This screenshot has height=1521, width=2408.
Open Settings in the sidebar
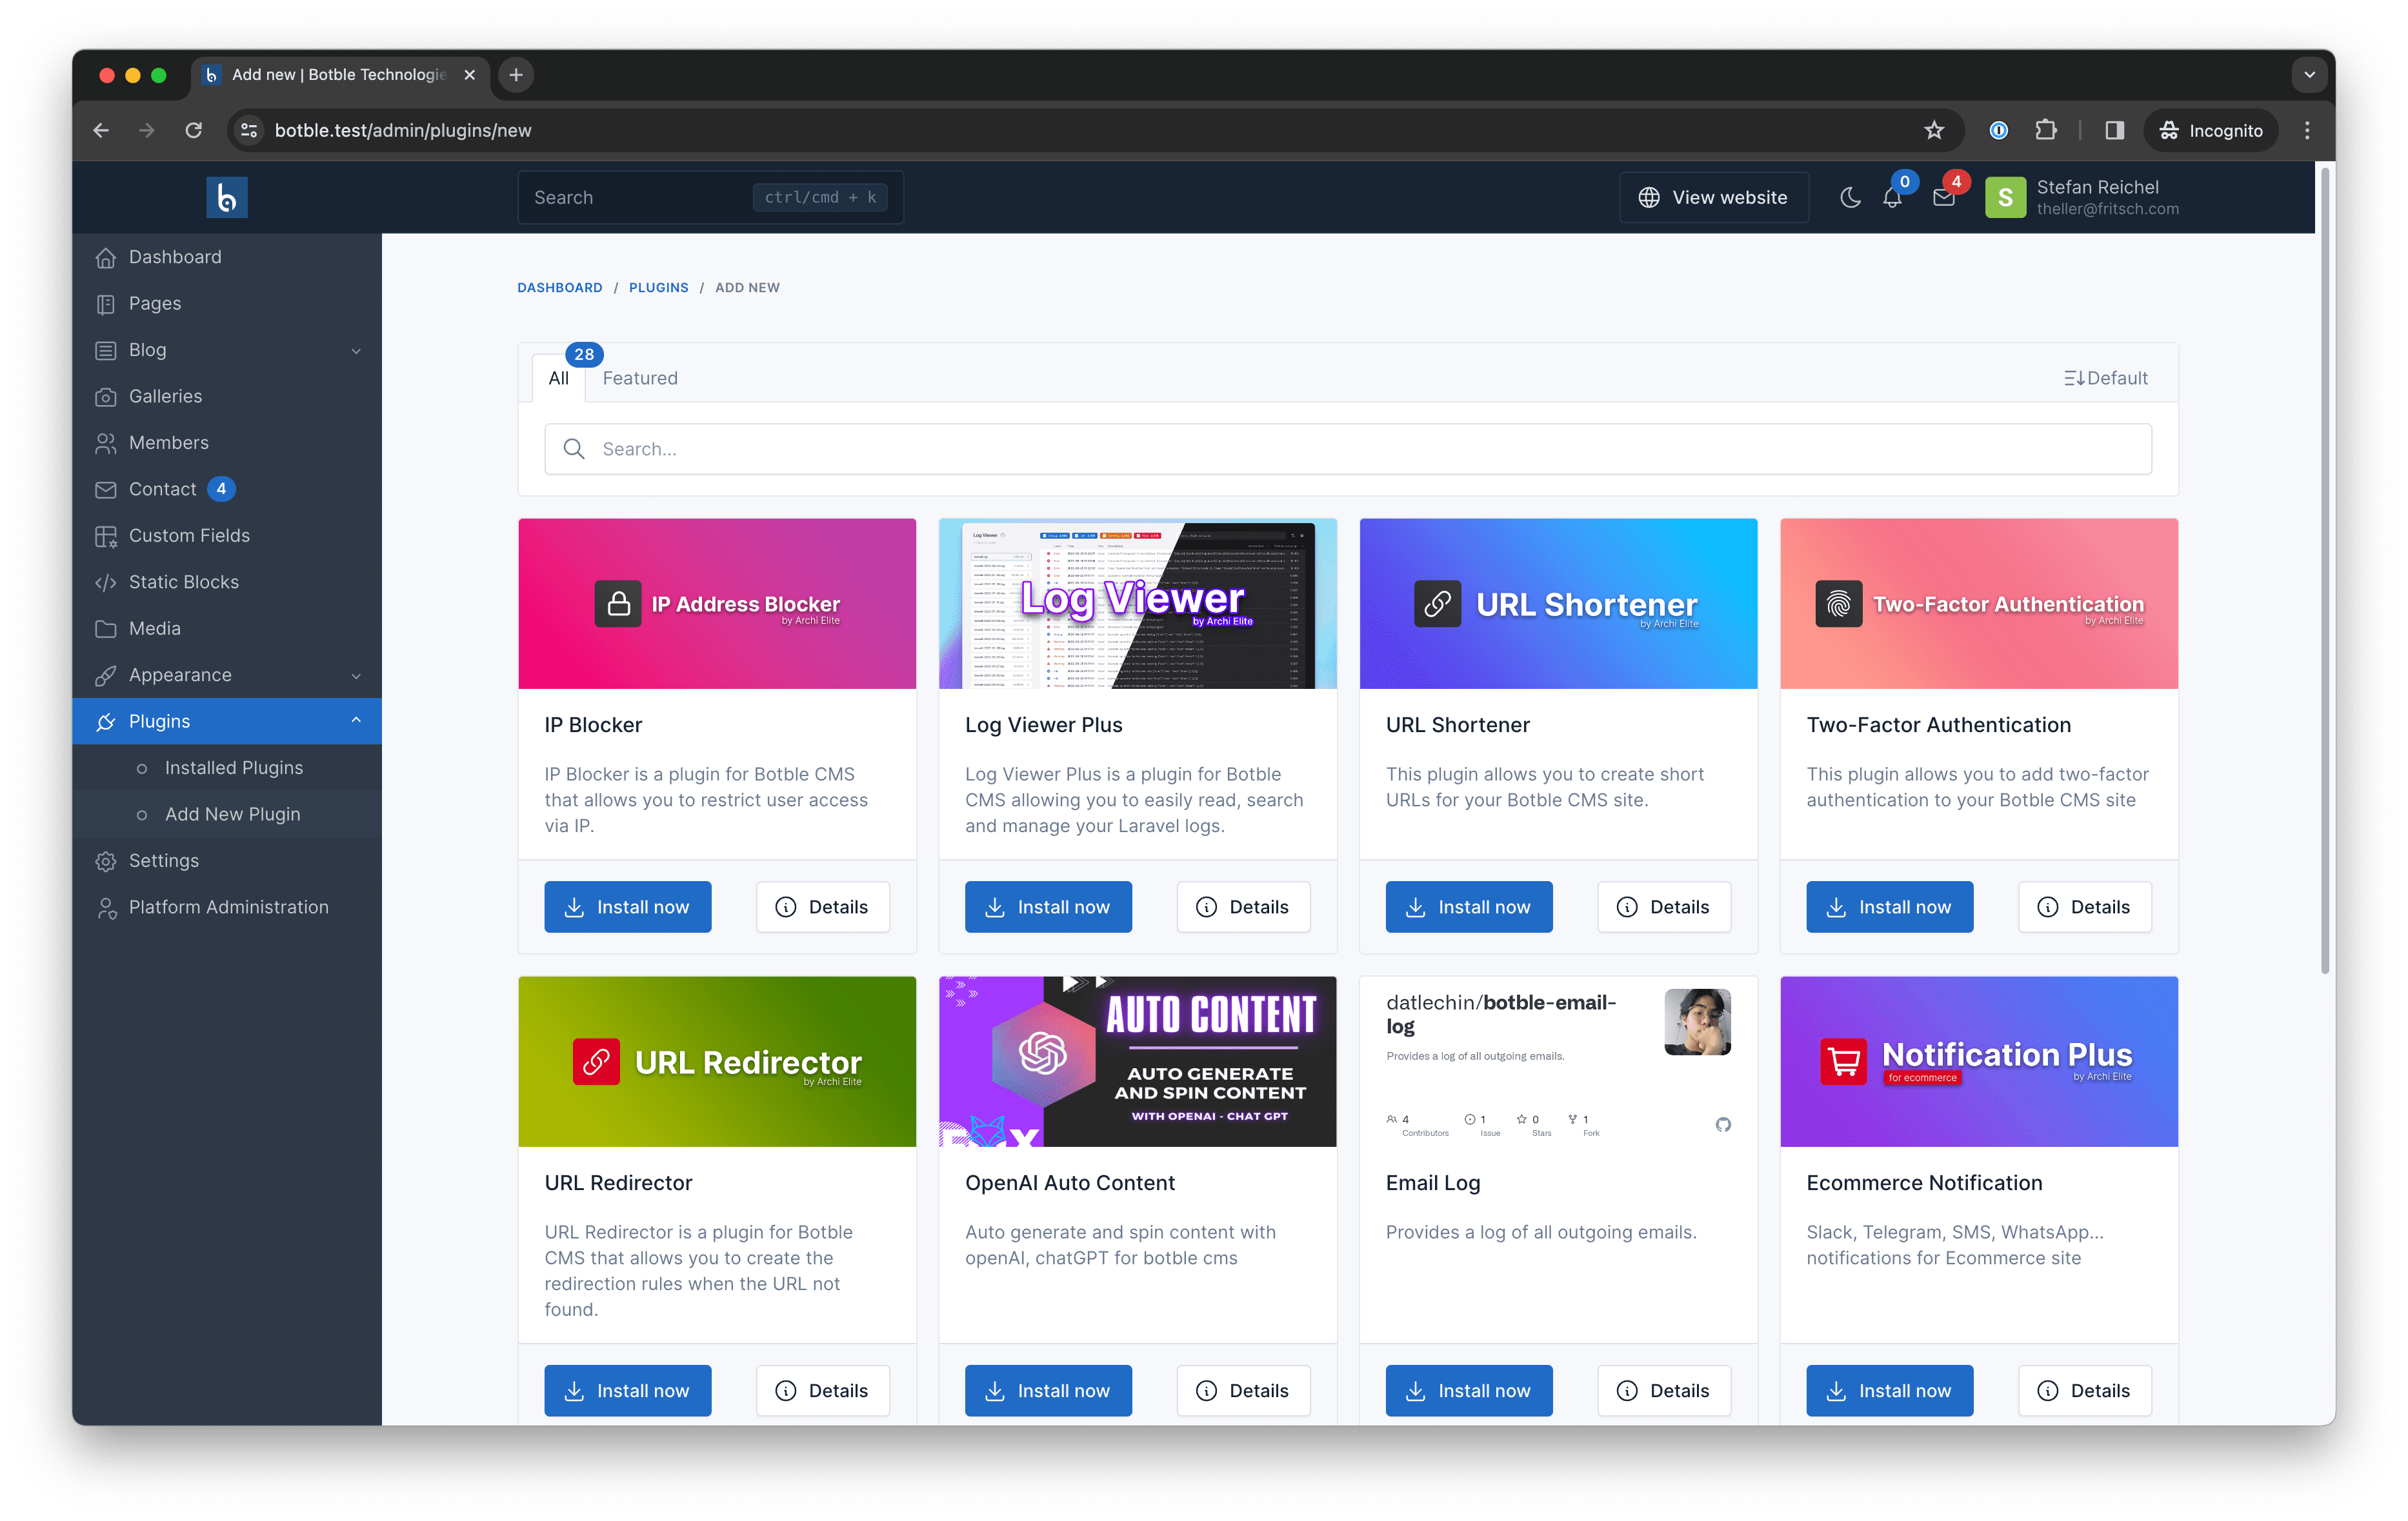[227, 860]
